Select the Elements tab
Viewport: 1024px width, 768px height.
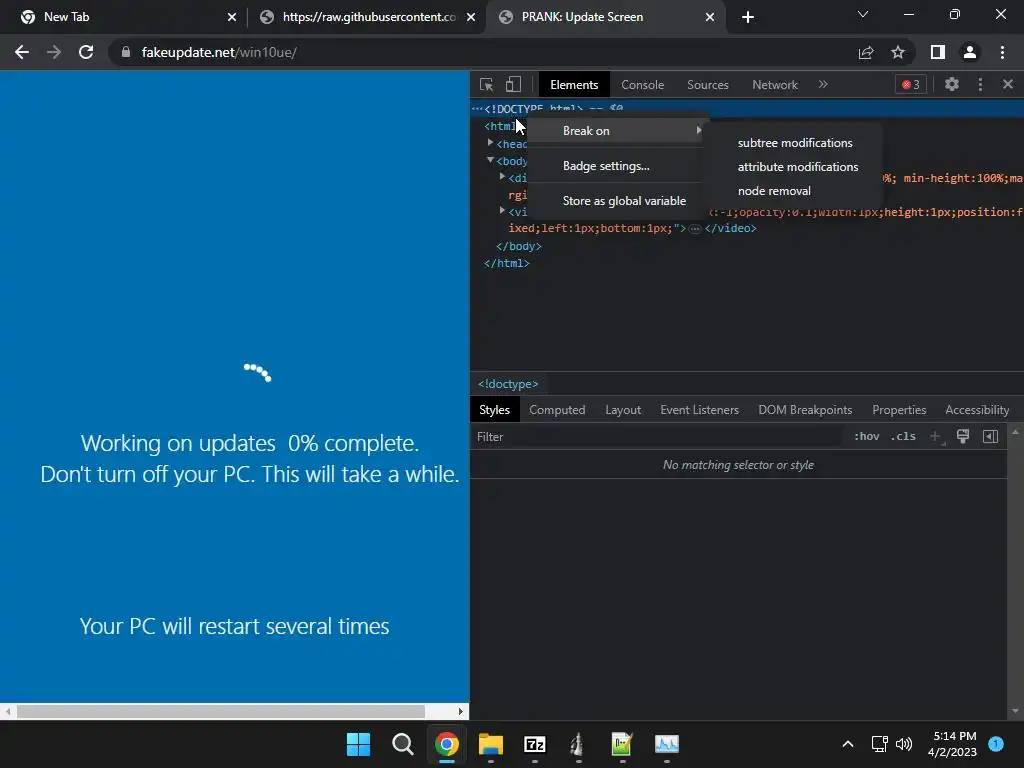point(574,84)
